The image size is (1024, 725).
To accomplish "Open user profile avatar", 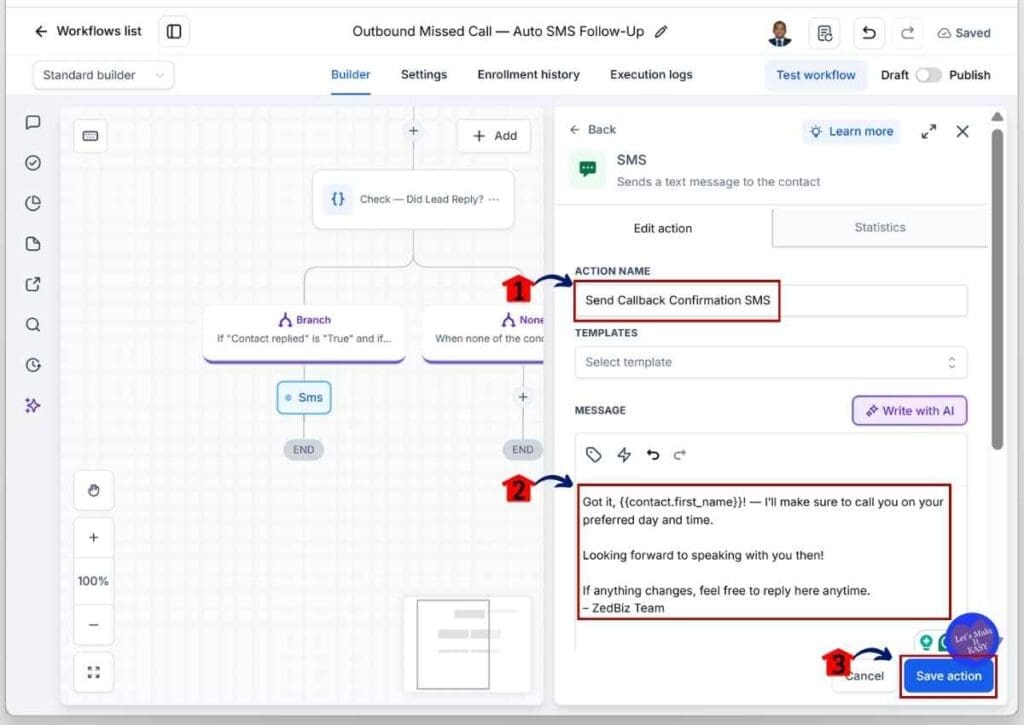I will pyautogui.click(x=780, y=33).
